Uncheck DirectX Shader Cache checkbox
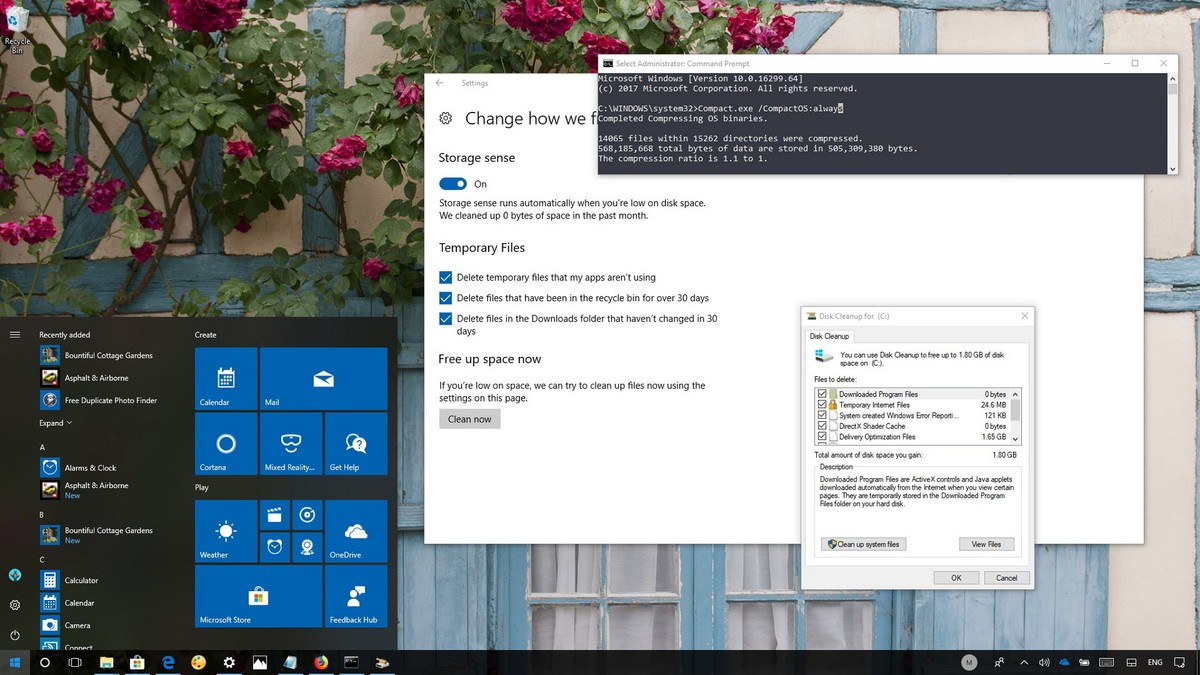 [823, 426]
